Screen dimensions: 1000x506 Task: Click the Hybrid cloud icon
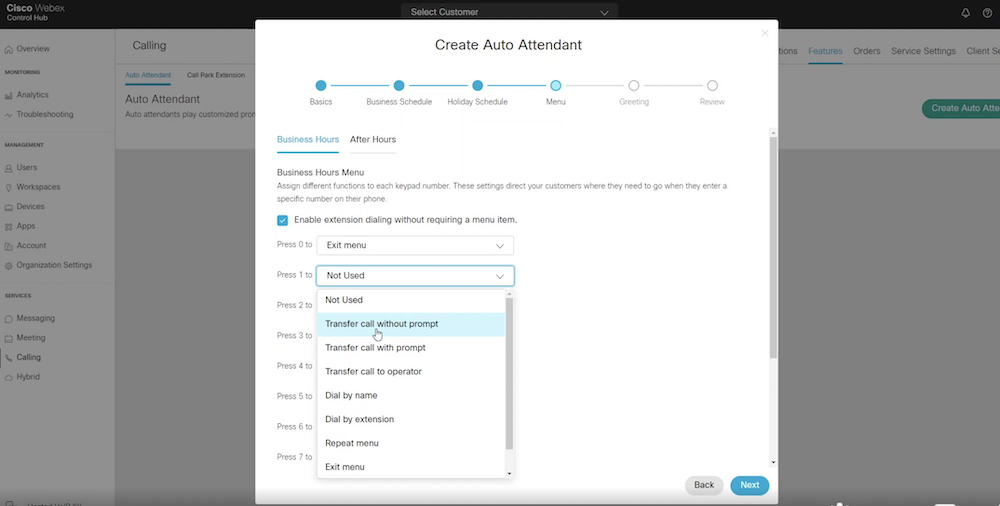point(9,377)
